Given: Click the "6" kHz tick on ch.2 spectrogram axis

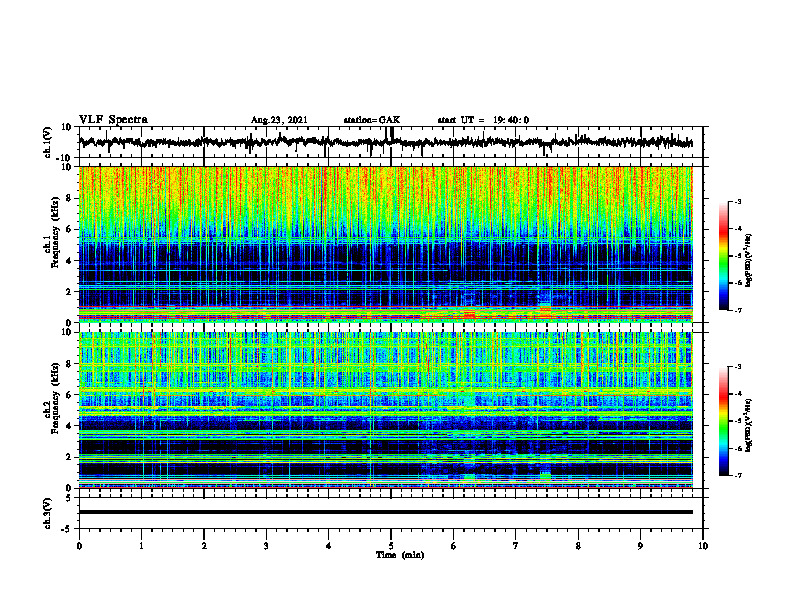Looking at the screenshot, I should tap(70, 395).
